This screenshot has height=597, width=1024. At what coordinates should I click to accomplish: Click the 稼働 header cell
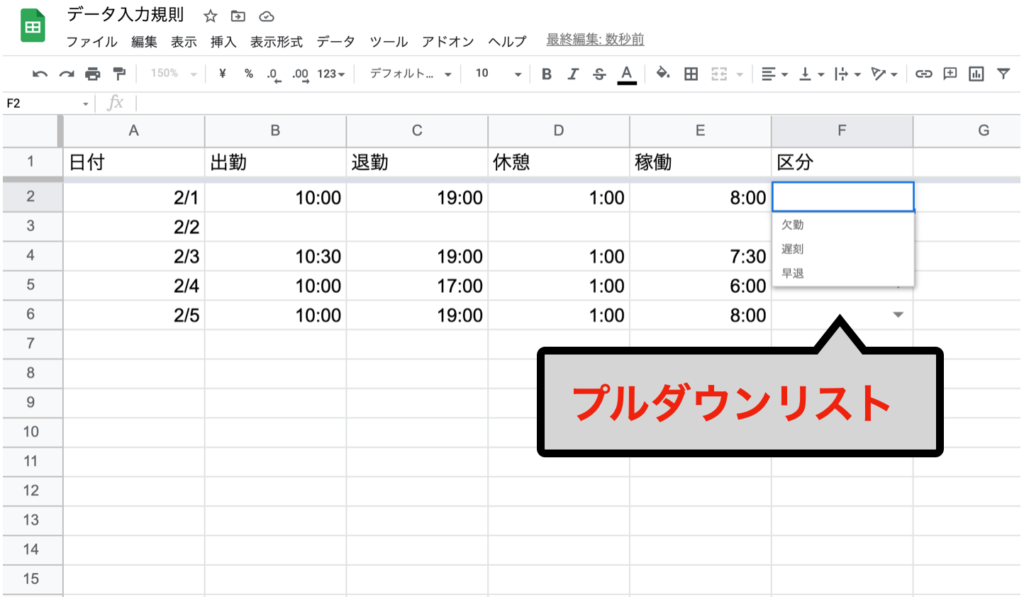point(700,162)
